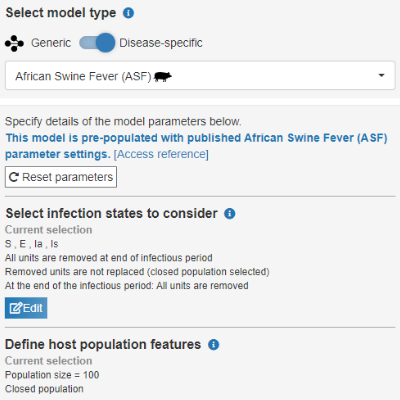Image resolution: width=400 pixels, height=400 pixels.
Task: Click the bold blue pre-populated ASF notice text
Action: (196, 146)
